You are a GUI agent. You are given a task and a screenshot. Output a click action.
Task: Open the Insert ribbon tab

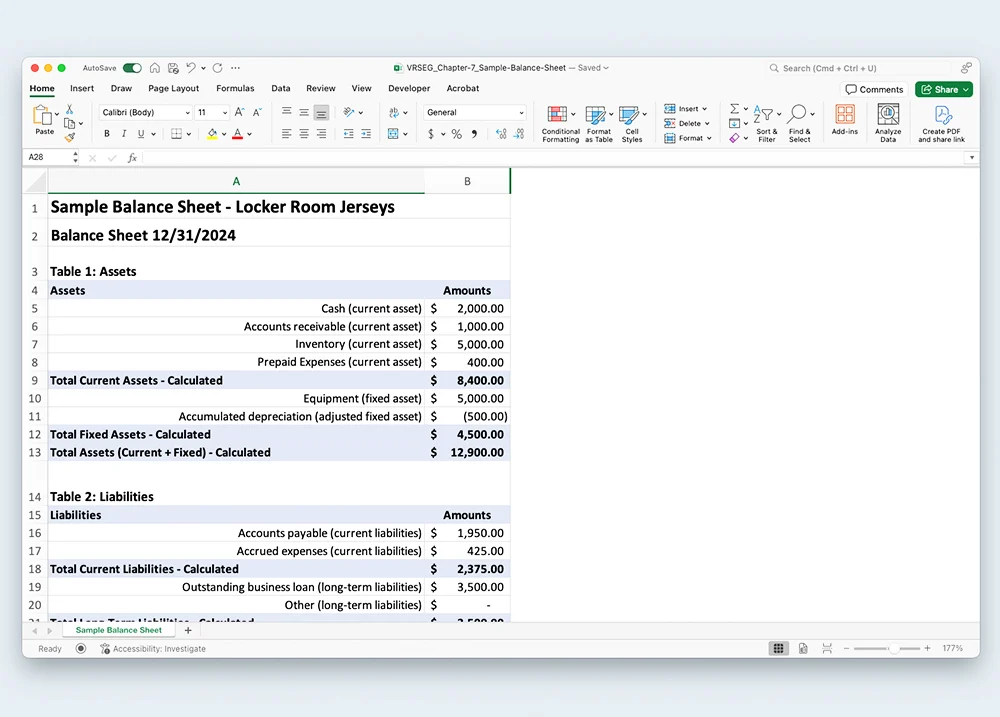(x=82, y=89)
